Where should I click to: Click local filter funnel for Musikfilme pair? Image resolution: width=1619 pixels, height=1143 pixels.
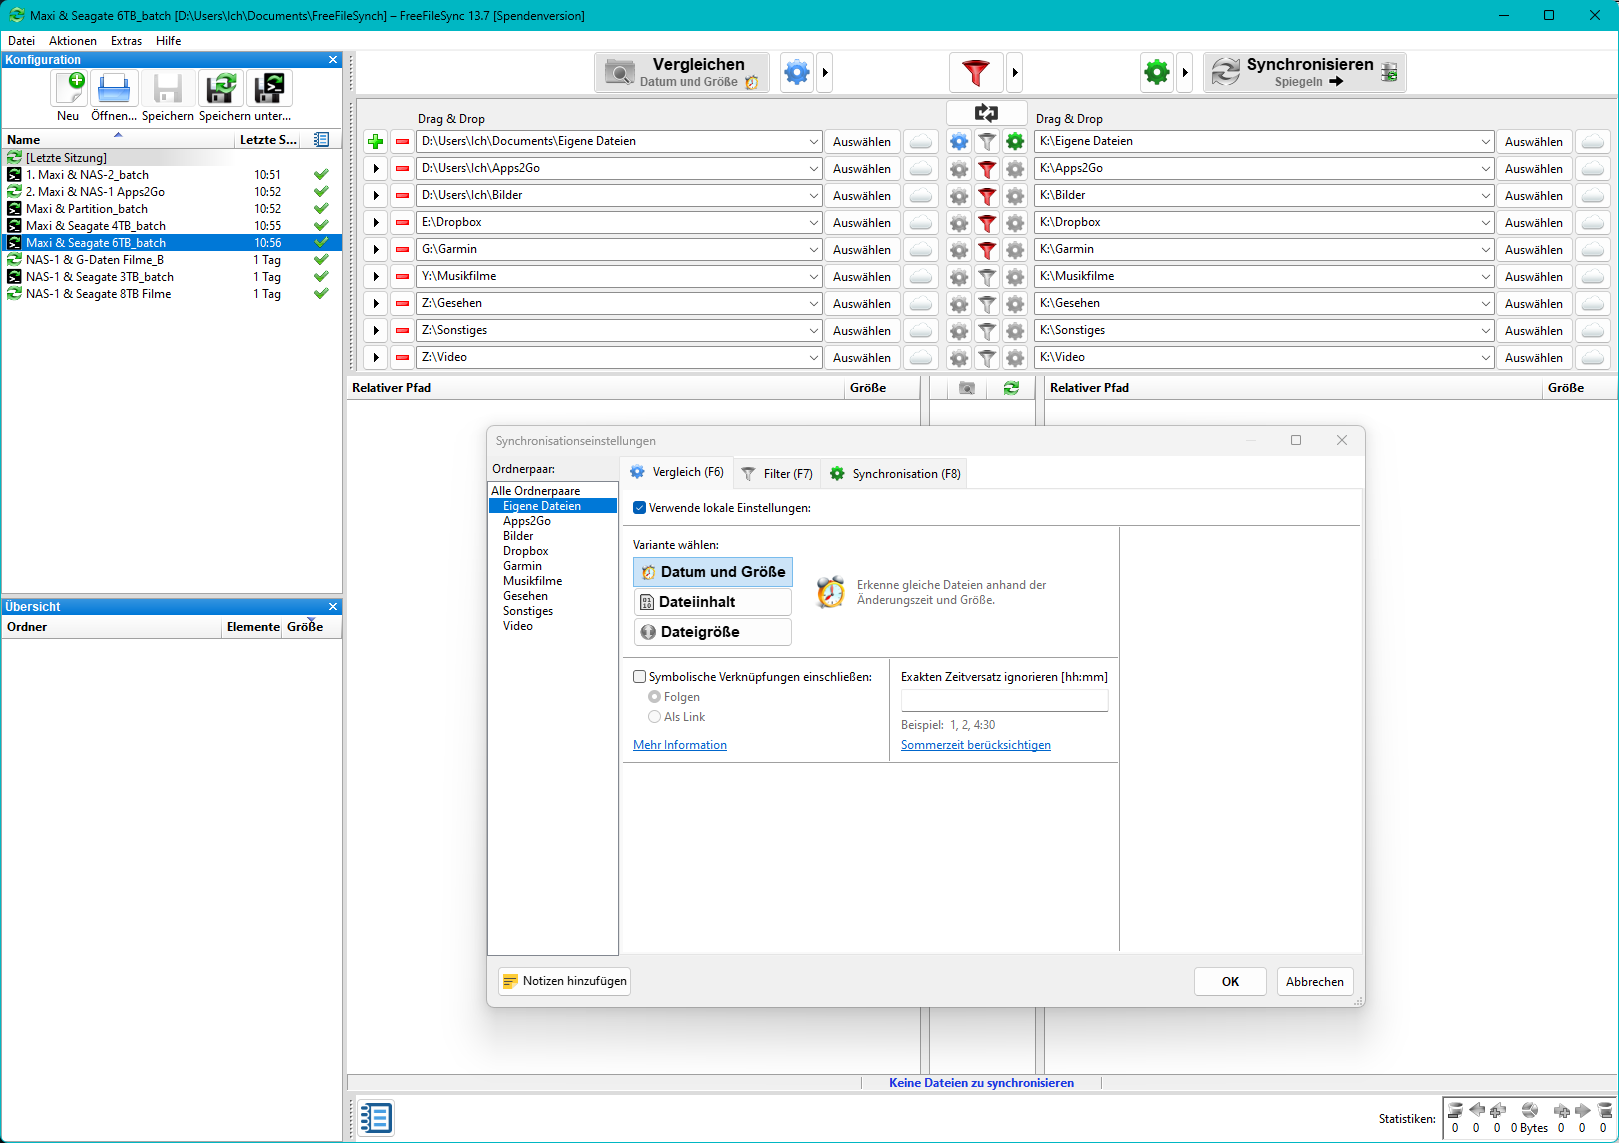(987, 276)
